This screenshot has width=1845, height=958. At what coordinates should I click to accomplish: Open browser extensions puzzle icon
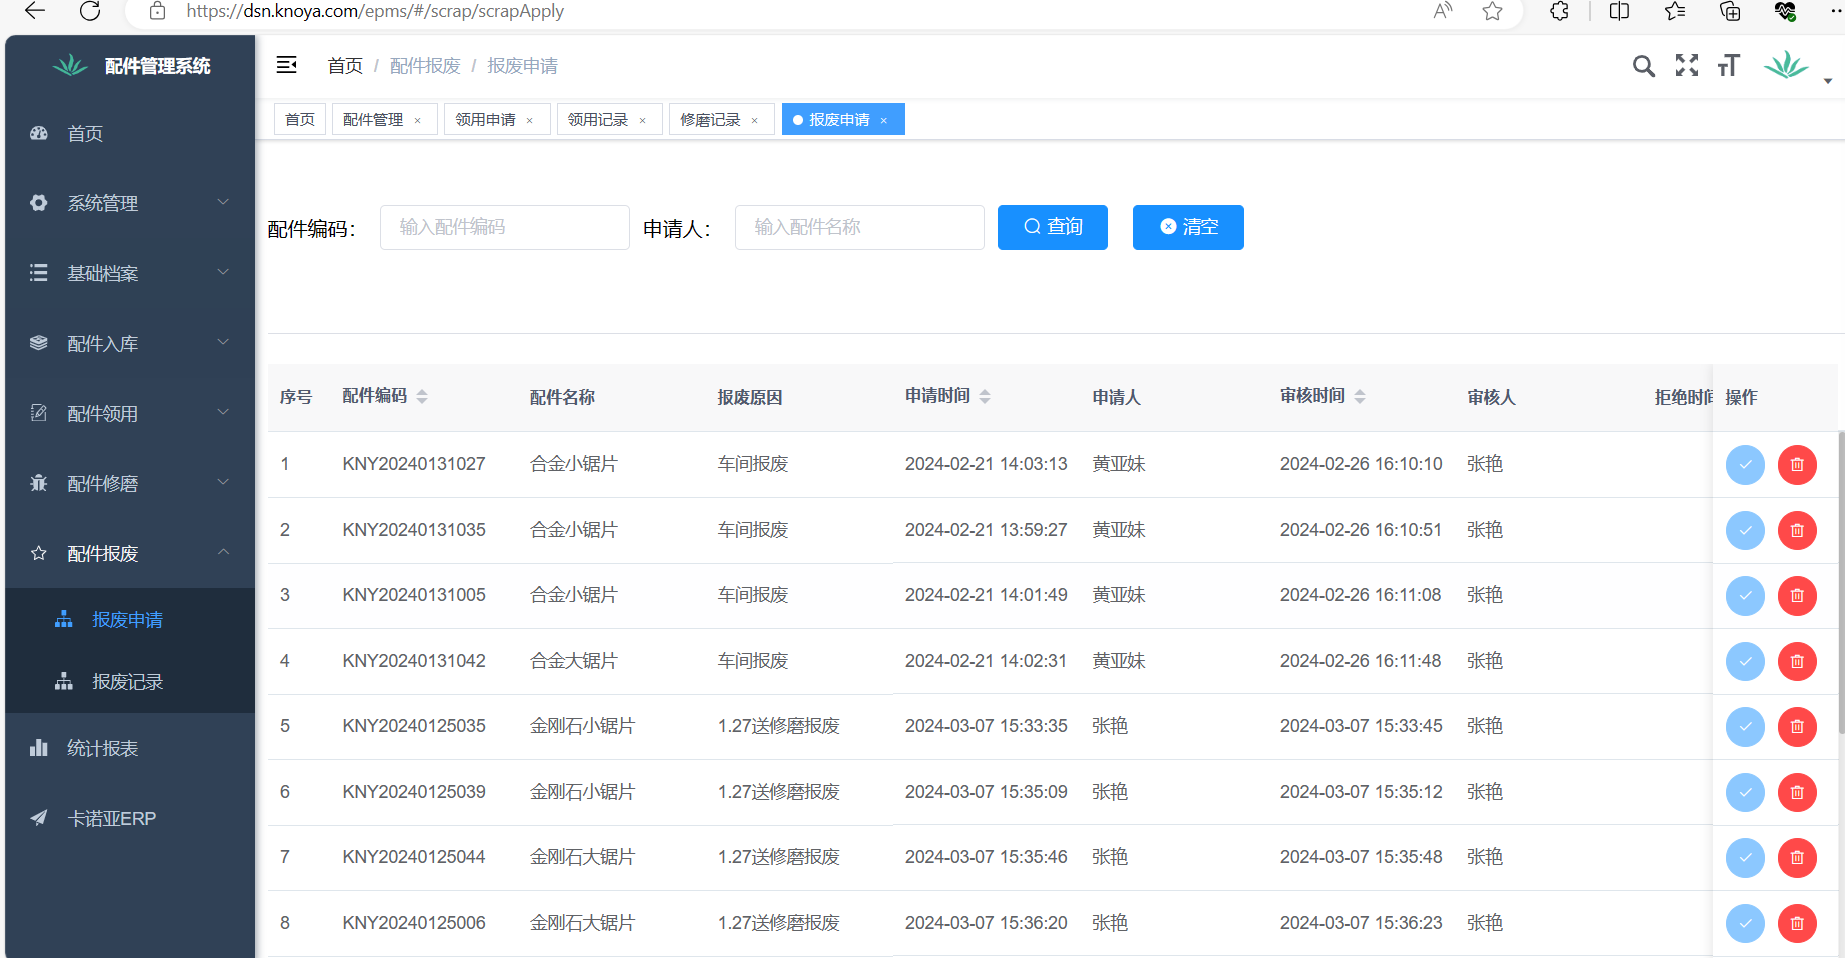click(x=1559, y=11)
